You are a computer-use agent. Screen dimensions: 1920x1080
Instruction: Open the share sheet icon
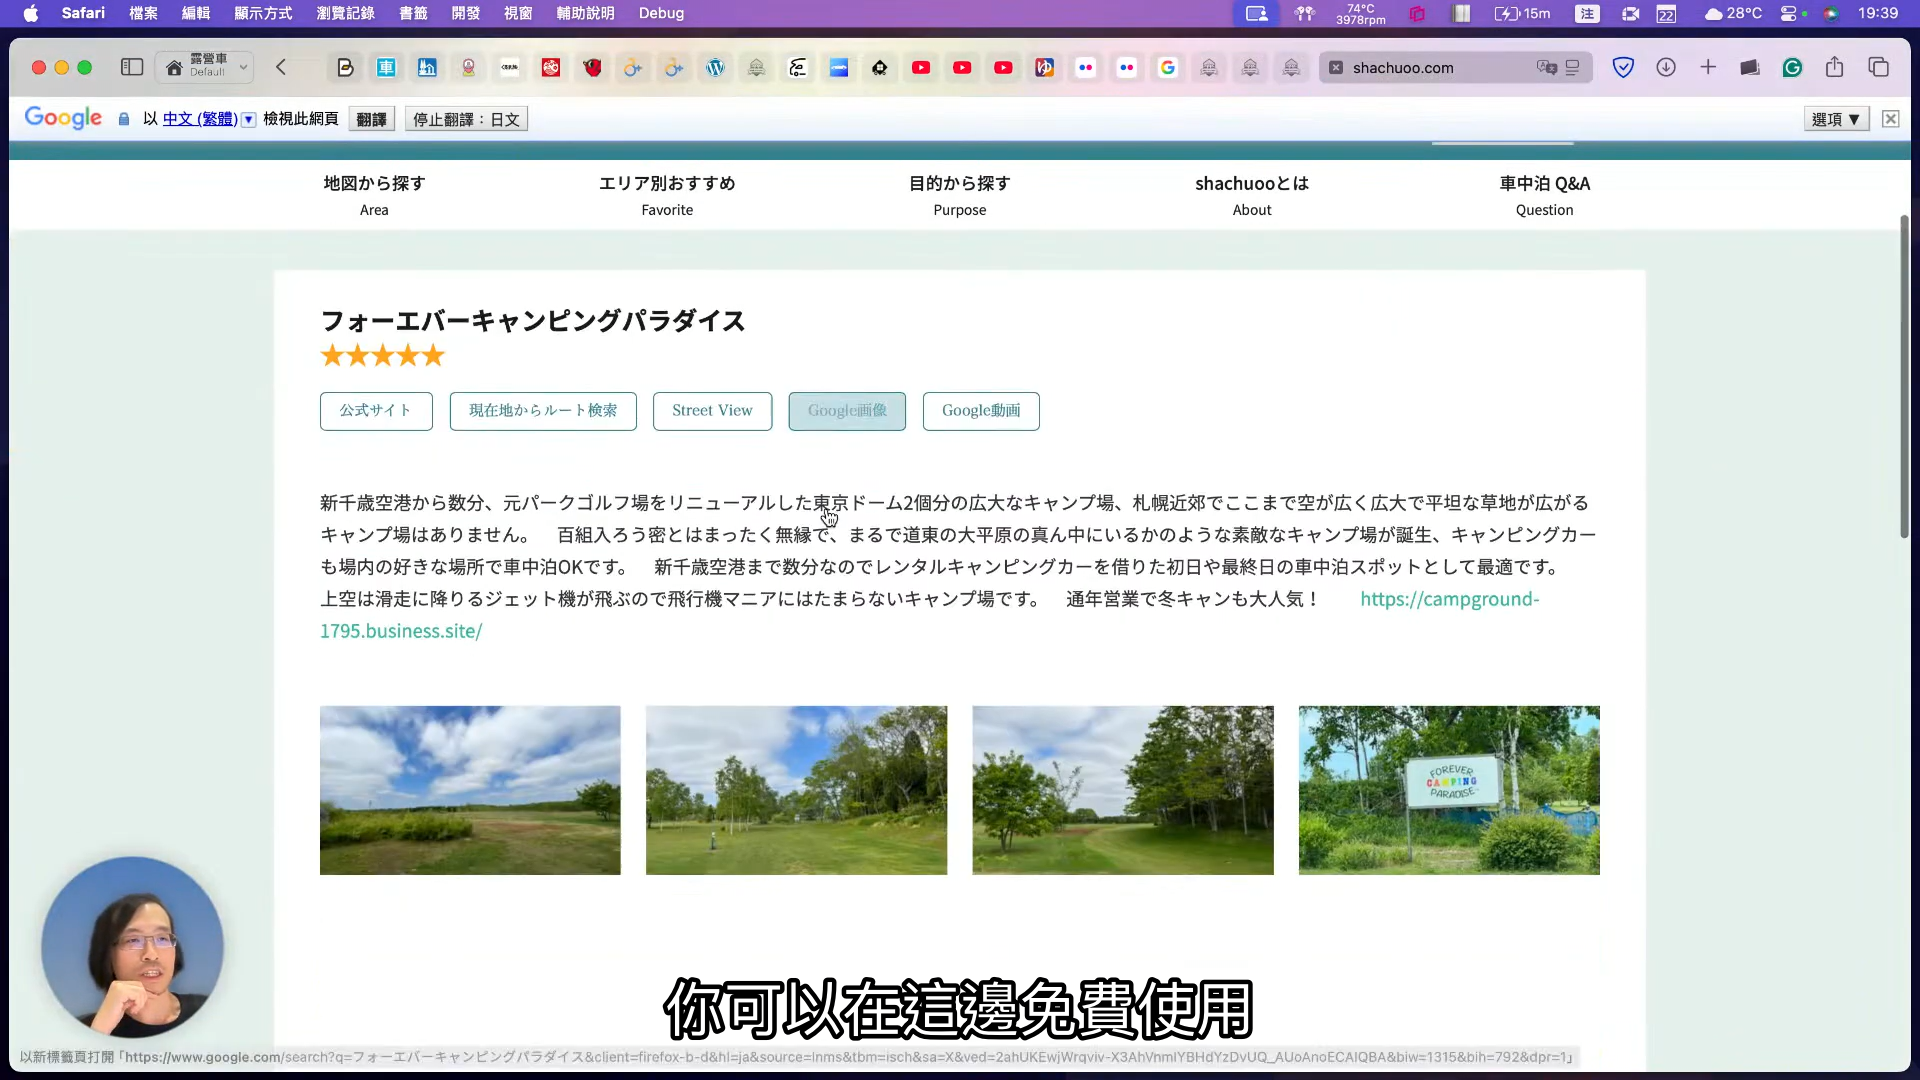[1834, 67]
